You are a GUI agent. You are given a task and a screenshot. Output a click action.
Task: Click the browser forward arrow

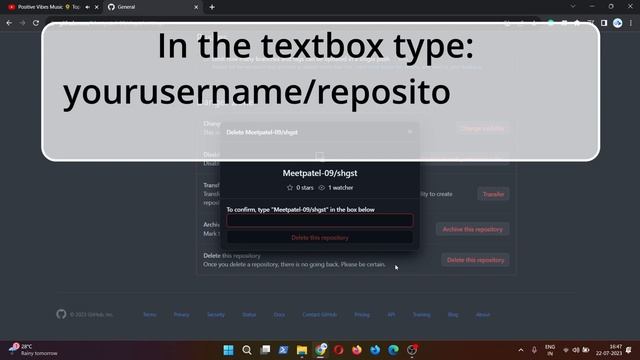(22, 23)
